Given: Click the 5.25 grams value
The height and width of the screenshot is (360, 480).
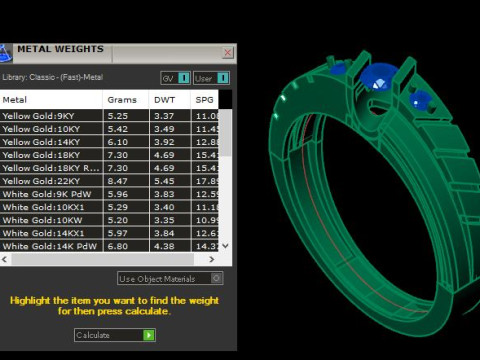Looking at the screenshot, I should 118,116.
